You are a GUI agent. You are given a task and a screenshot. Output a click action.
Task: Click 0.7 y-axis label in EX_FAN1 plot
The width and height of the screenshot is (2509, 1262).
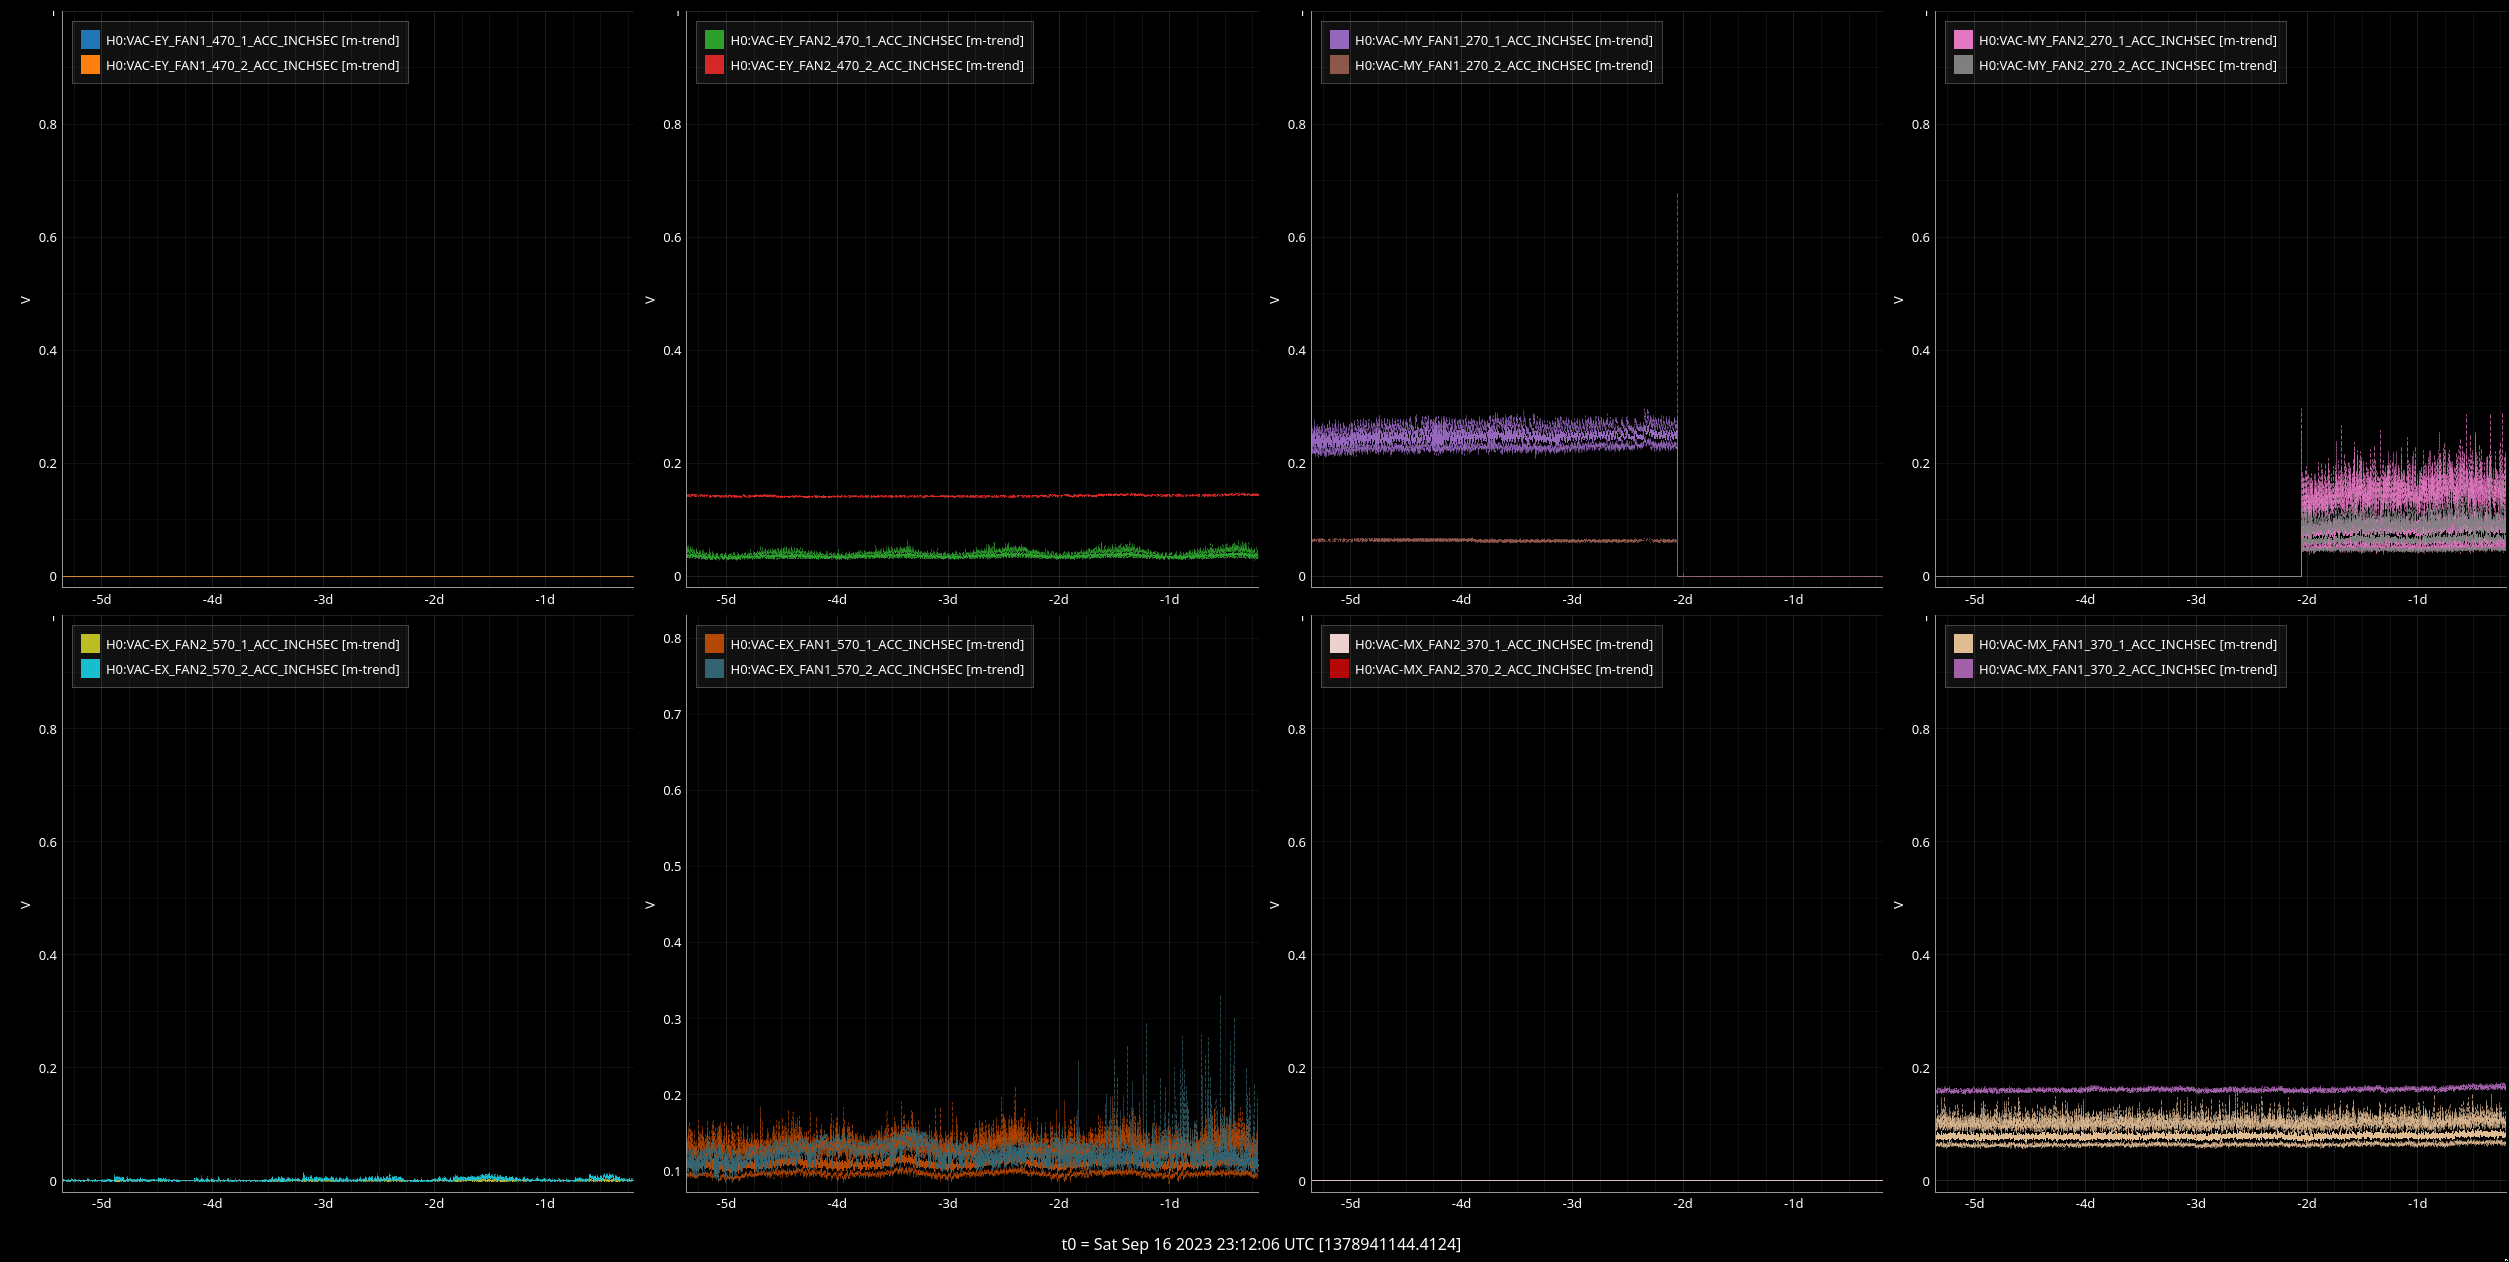pos(672,714)
